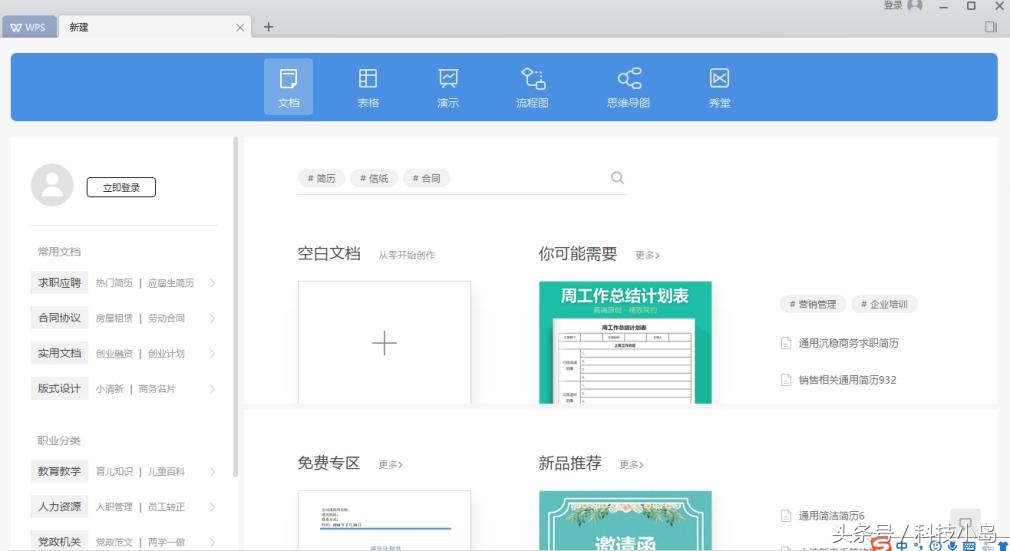Viewport: 1010px width, 551px height.
Task: Click 更多 next to 你可能需要
Action: coord(647,255)
